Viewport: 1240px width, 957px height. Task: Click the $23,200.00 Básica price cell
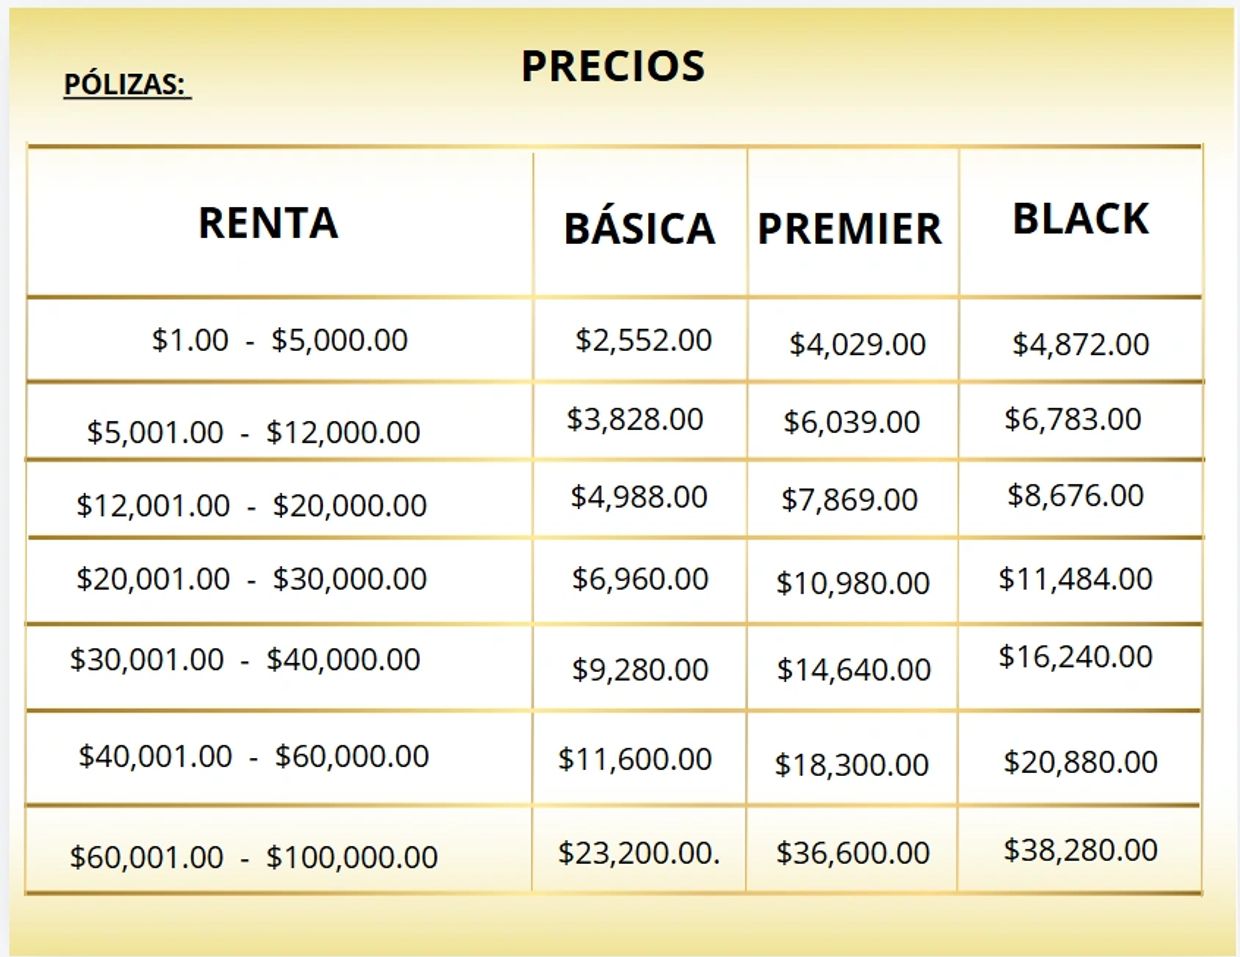pos(639,853)
